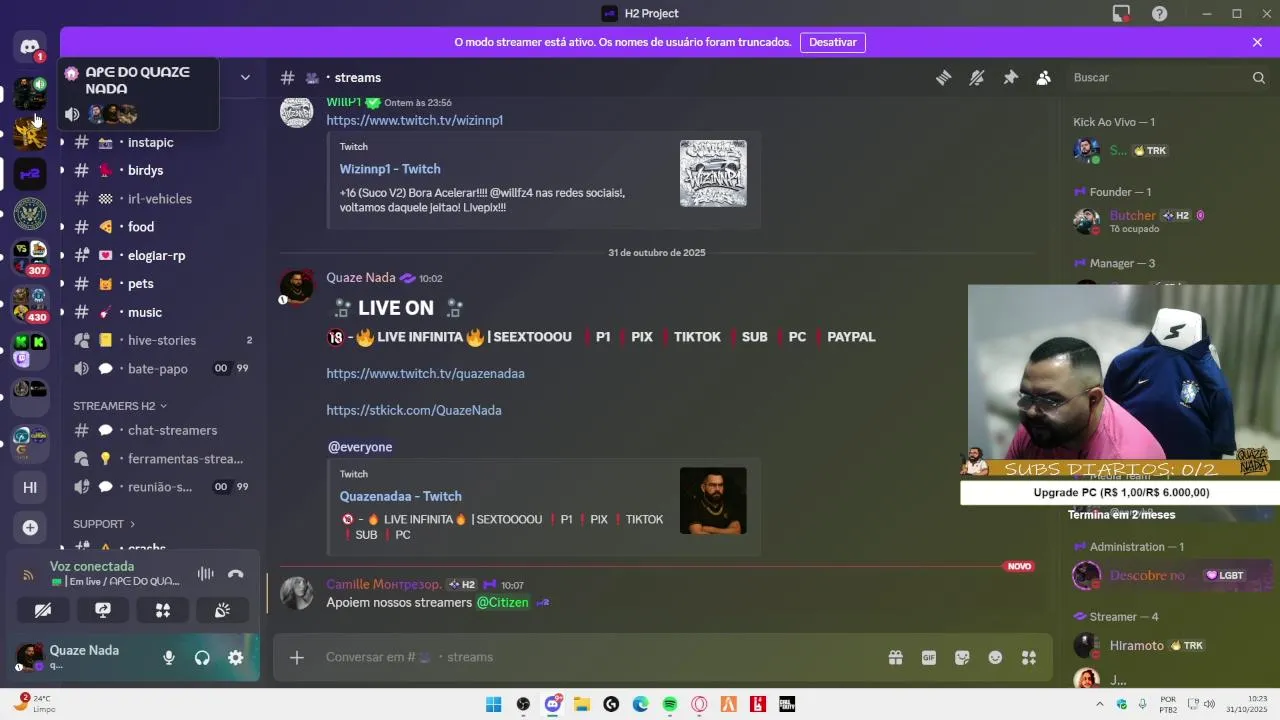Open the GIF picker
The height and width of the screenshot is (720, 1280).
[x=929, y=657]
